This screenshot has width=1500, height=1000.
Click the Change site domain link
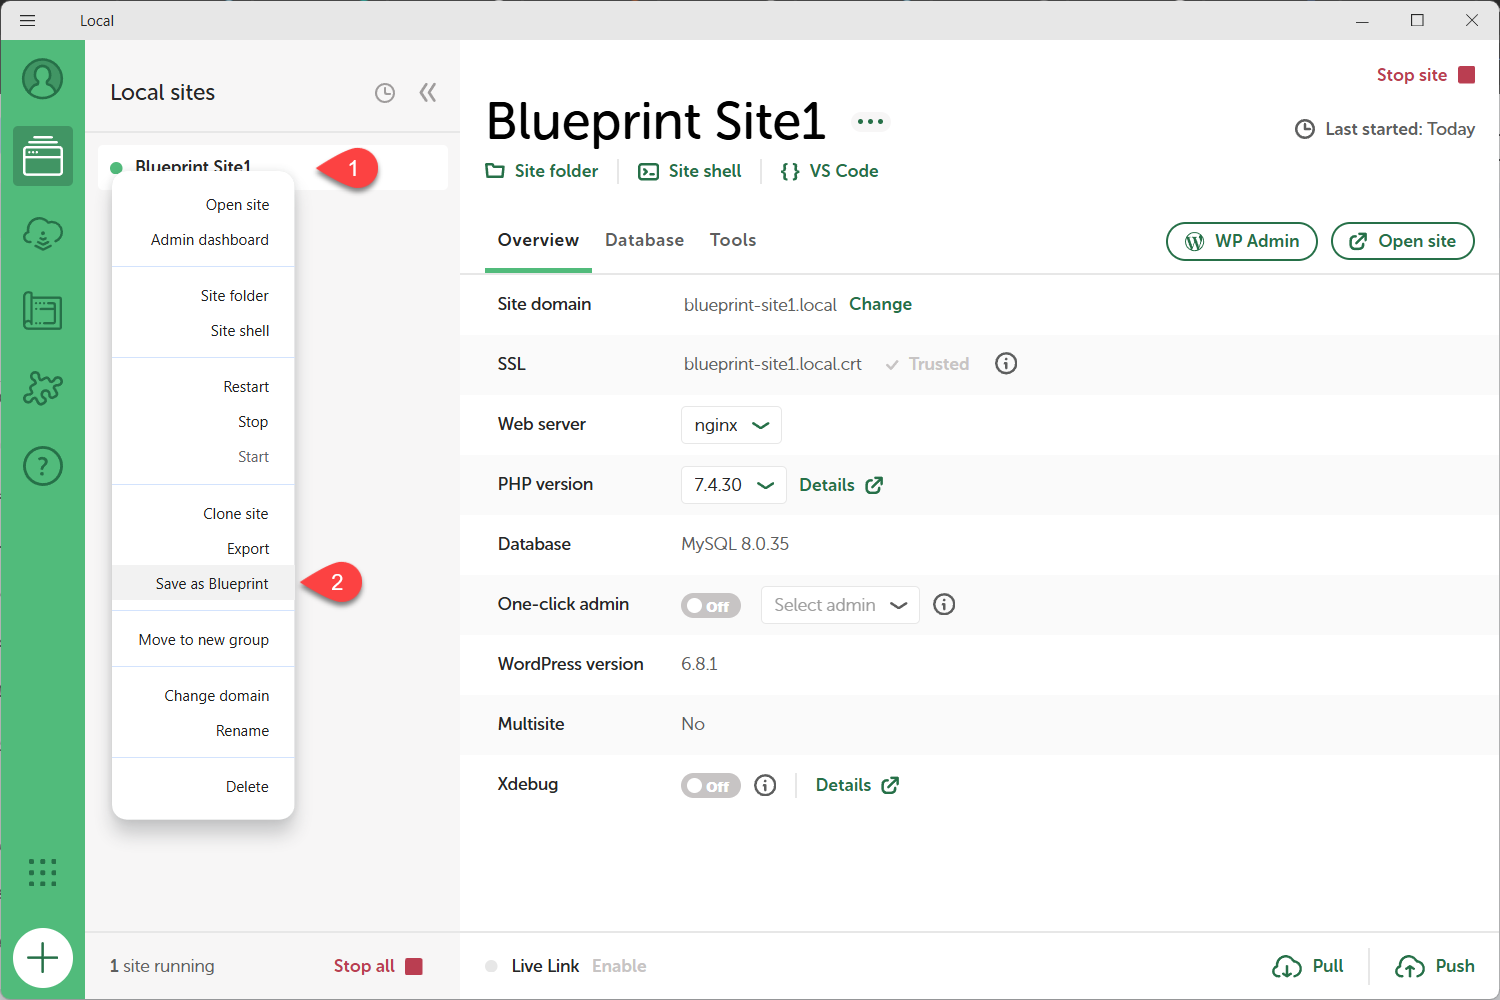click(x=880, y=304)
